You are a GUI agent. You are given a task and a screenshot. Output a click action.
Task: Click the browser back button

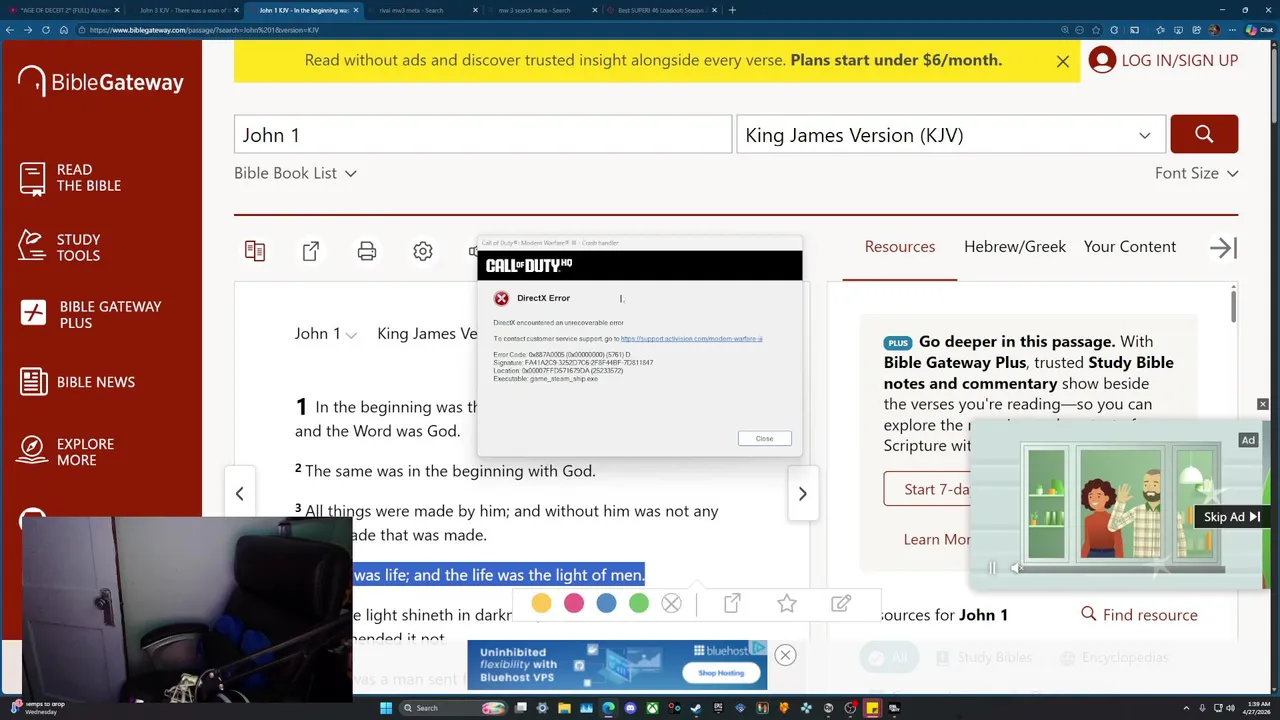click(10, 30)
